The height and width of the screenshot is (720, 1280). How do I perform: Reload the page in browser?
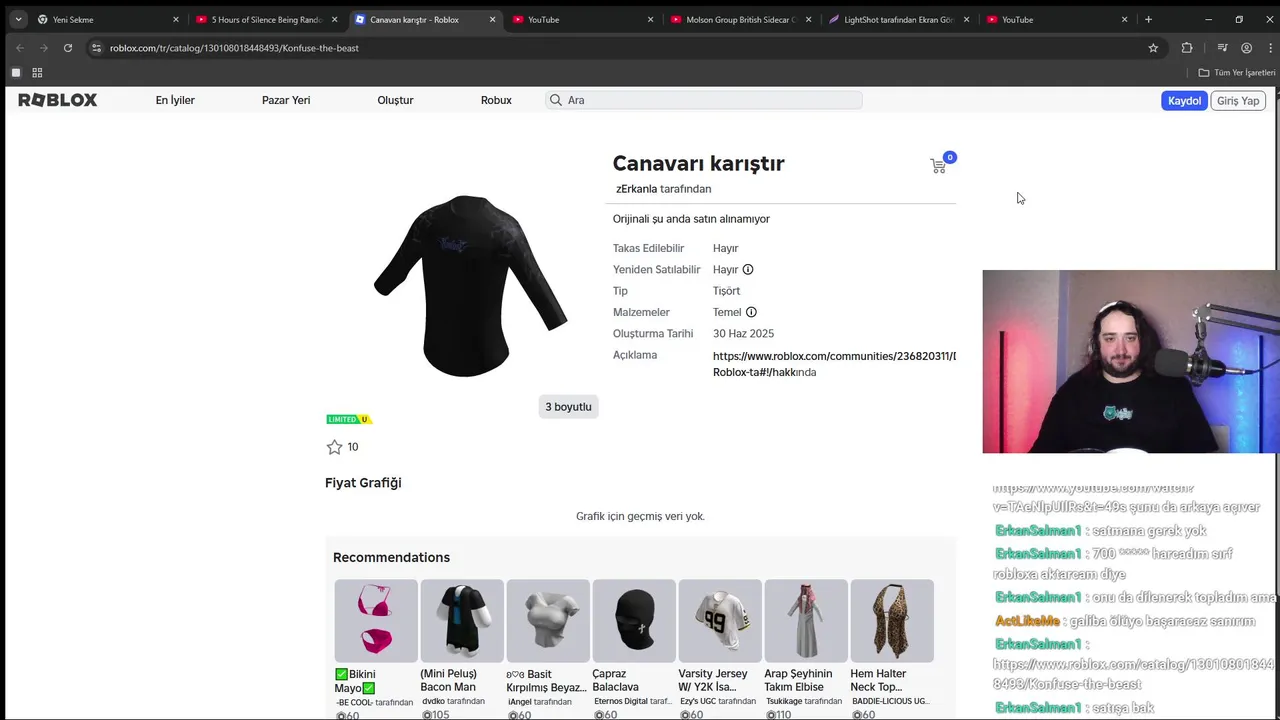(x=68, y=48)
